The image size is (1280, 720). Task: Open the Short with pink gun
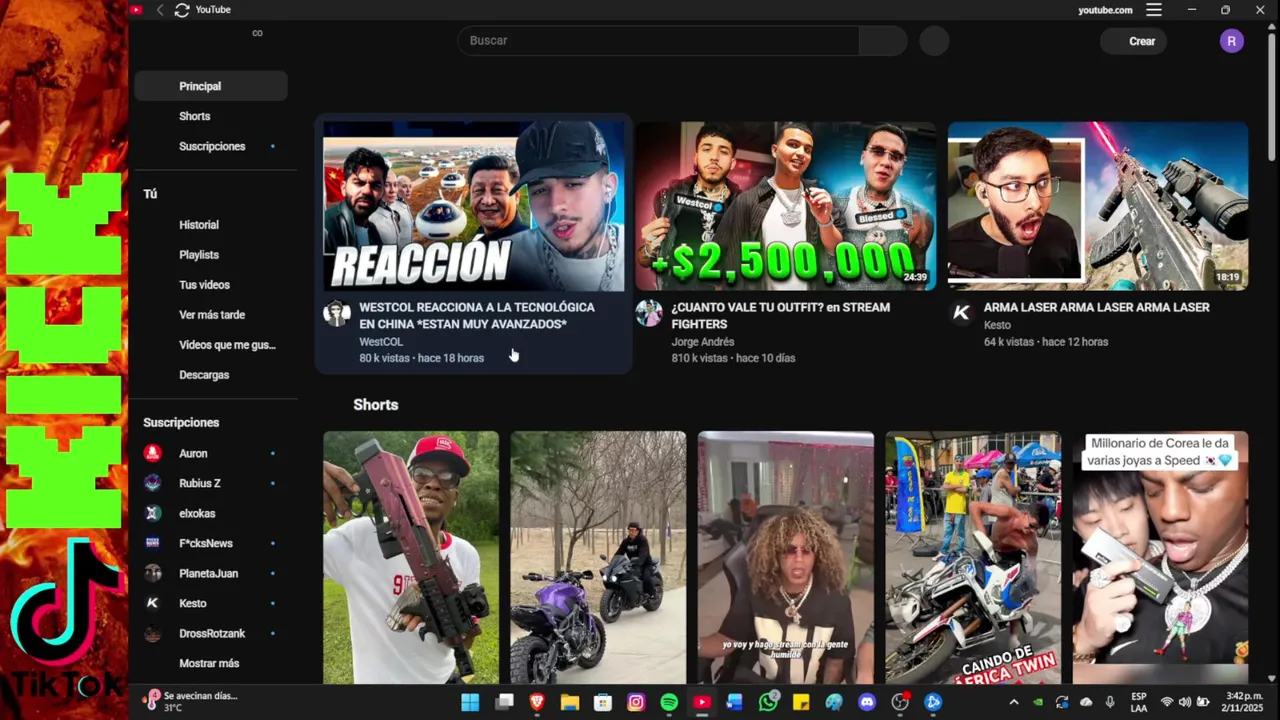click(411, 558)
